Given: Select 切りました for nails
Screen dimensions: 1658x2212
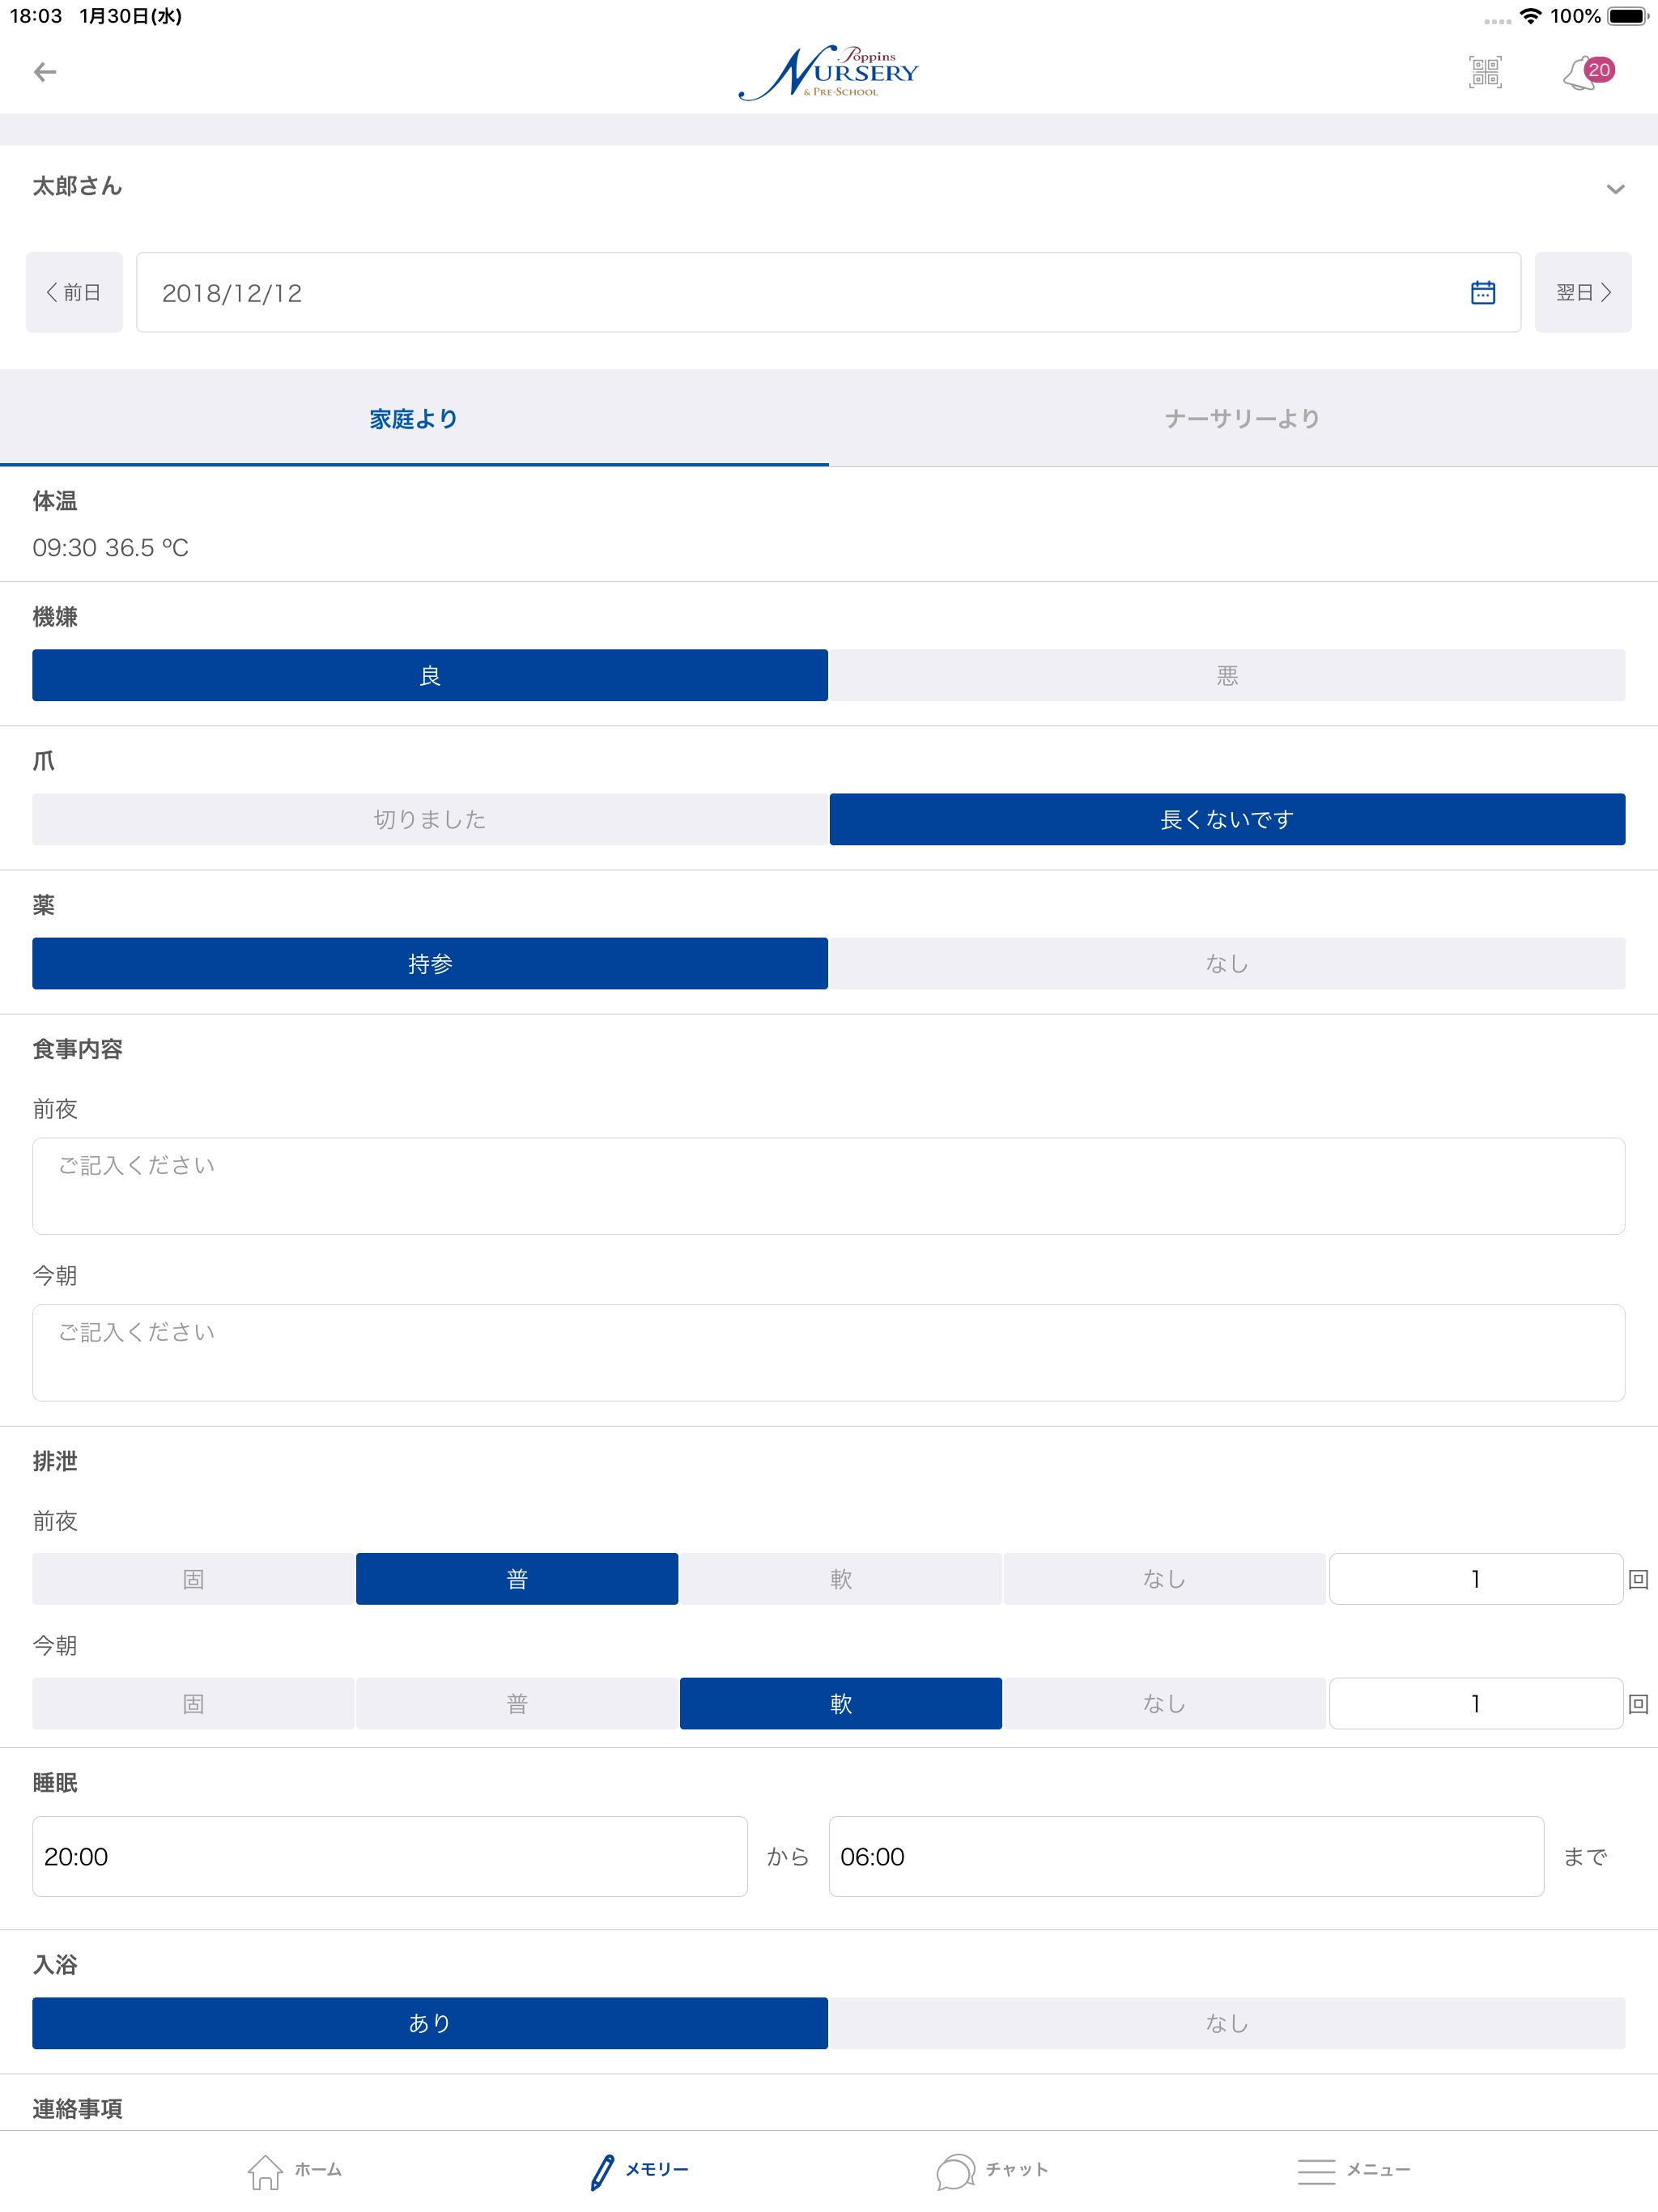Looking at the screenshot, I should [x=430, y=819].
